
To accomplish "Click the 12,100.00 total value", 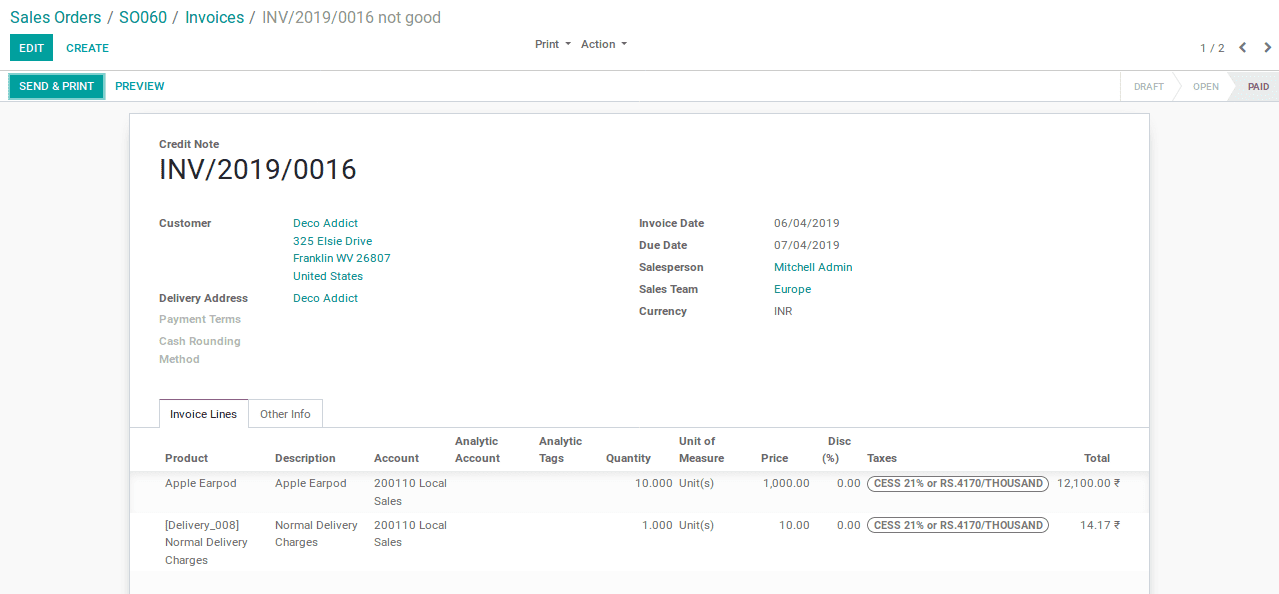I will 1088,483.
